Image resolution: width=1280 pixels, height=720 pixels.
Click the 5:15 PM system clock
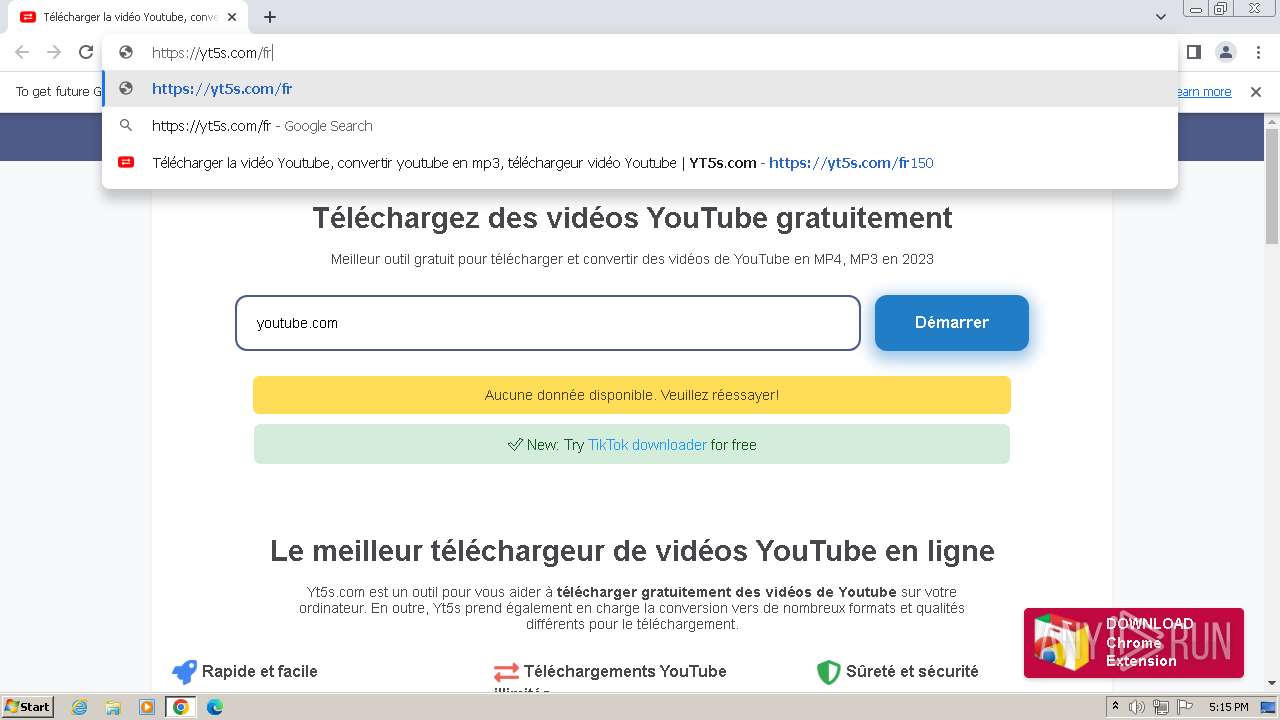(x=1228, y=707)
